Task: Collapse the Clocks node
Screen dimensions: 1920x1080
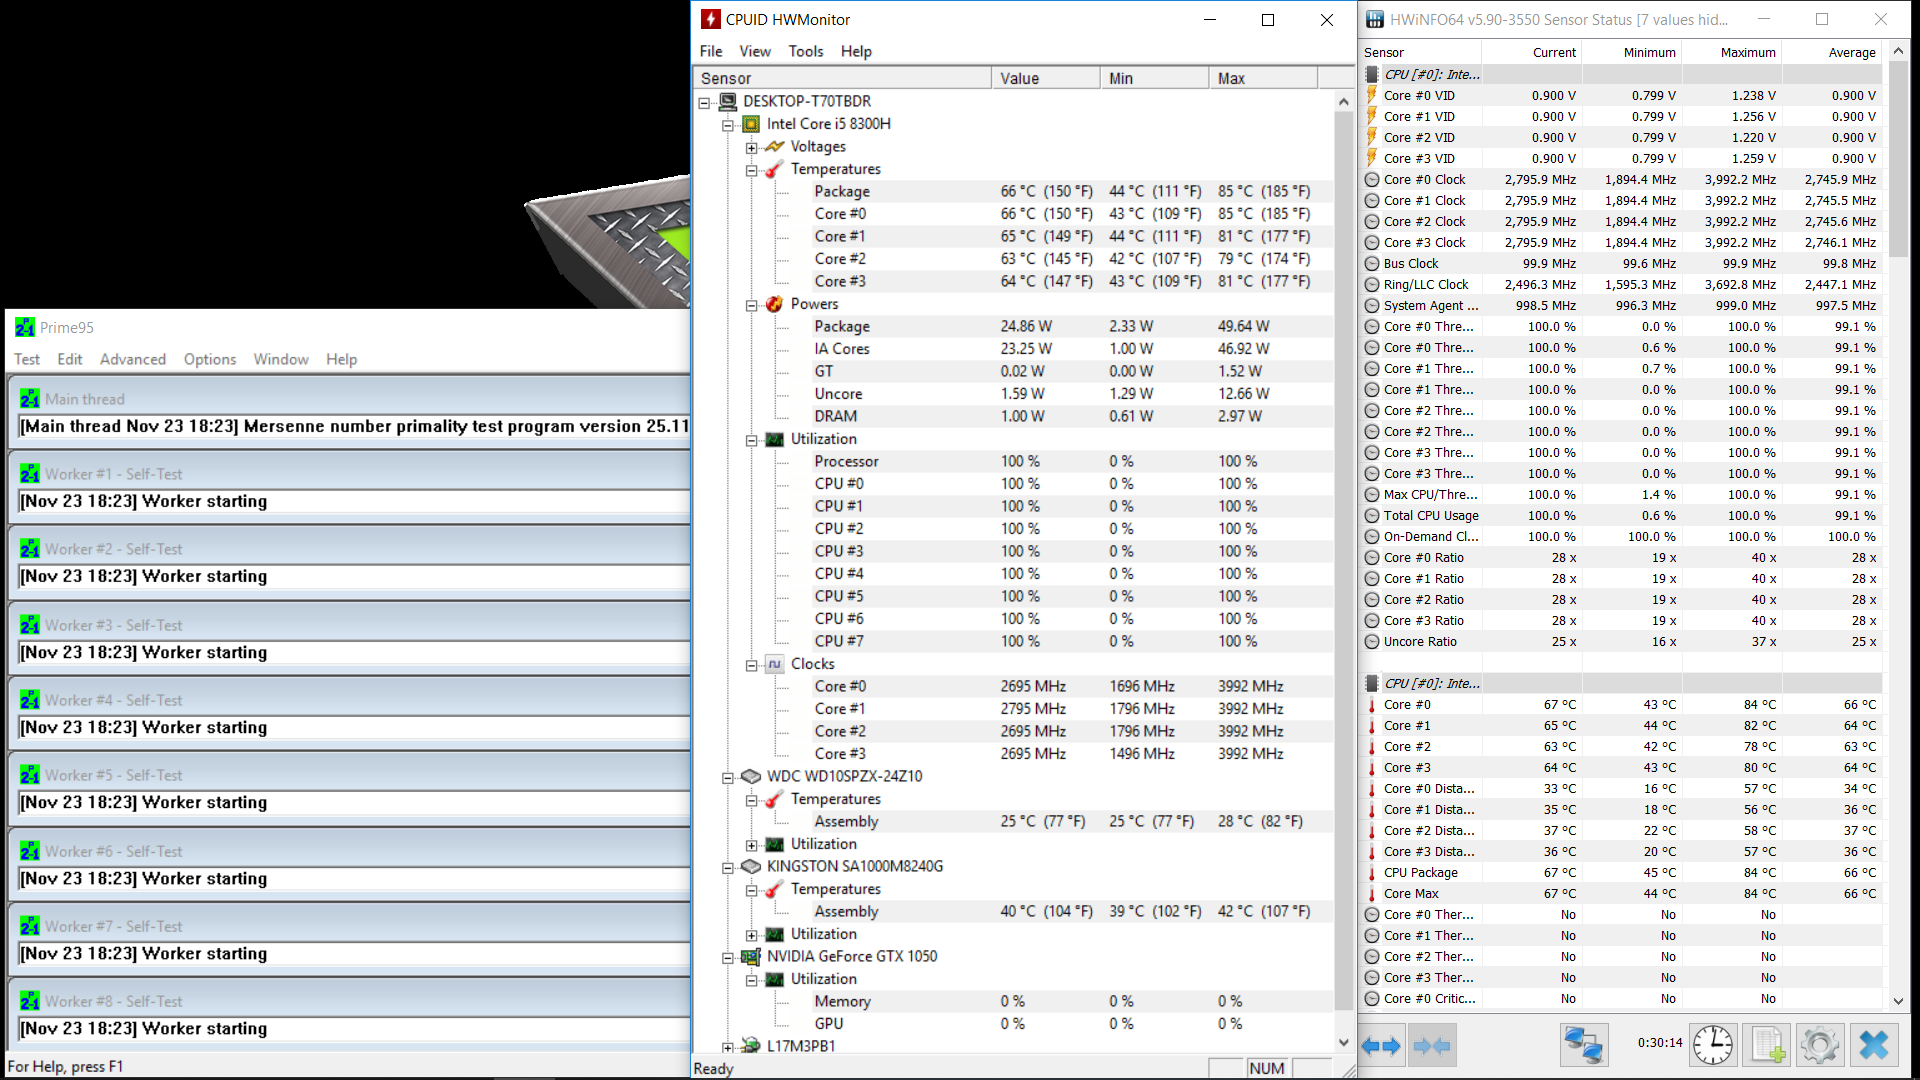Action: pyautogui.click(x=752, y=665)
